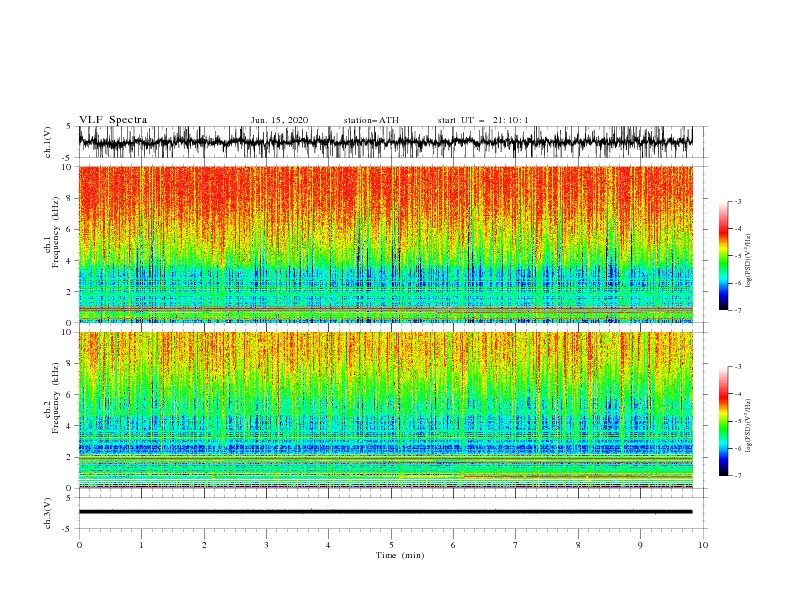792x612 pixels.
Task: Click inside the ch.2 spectrogram panel
Action: (x=385, y=410)
